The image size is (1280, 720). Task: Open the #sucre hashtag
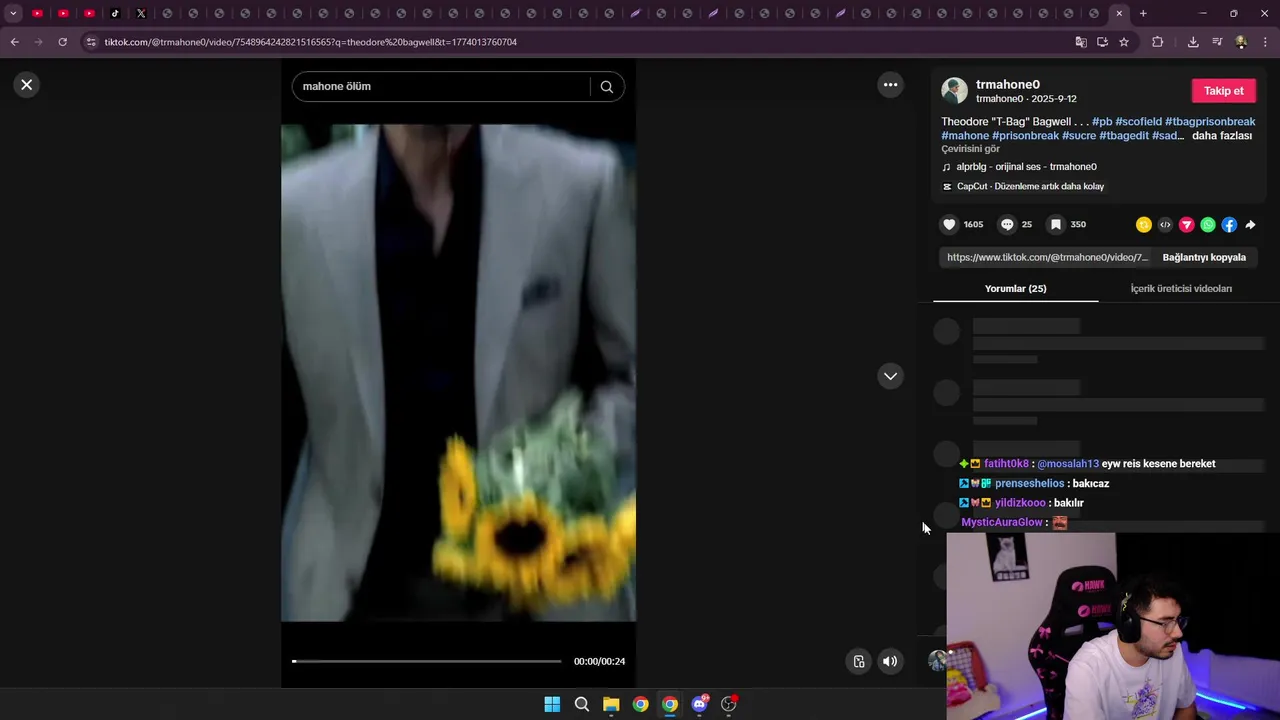1079,136
